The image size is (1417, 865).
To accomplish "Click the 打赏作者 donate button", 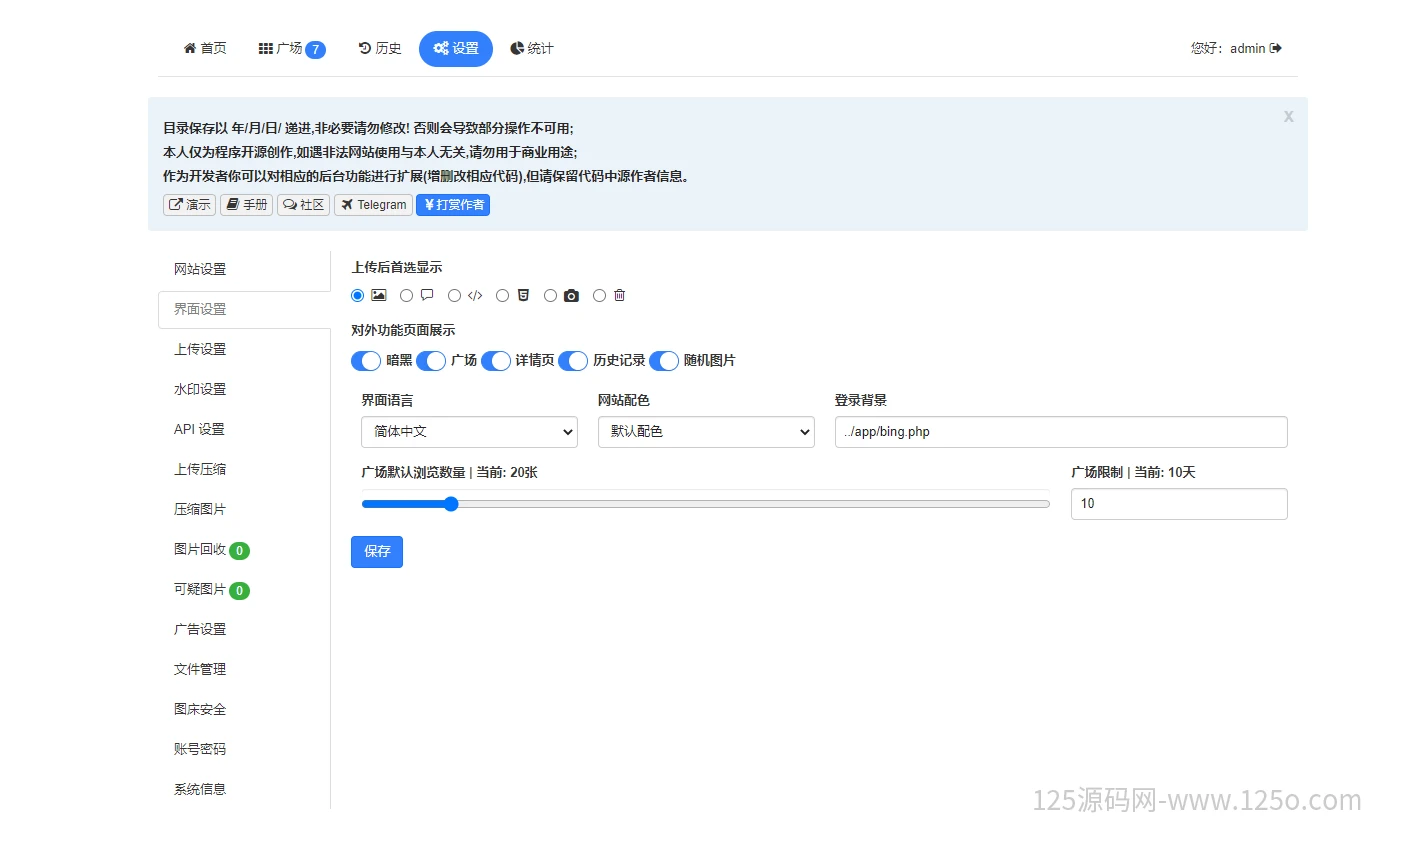I will pos(453,205).
